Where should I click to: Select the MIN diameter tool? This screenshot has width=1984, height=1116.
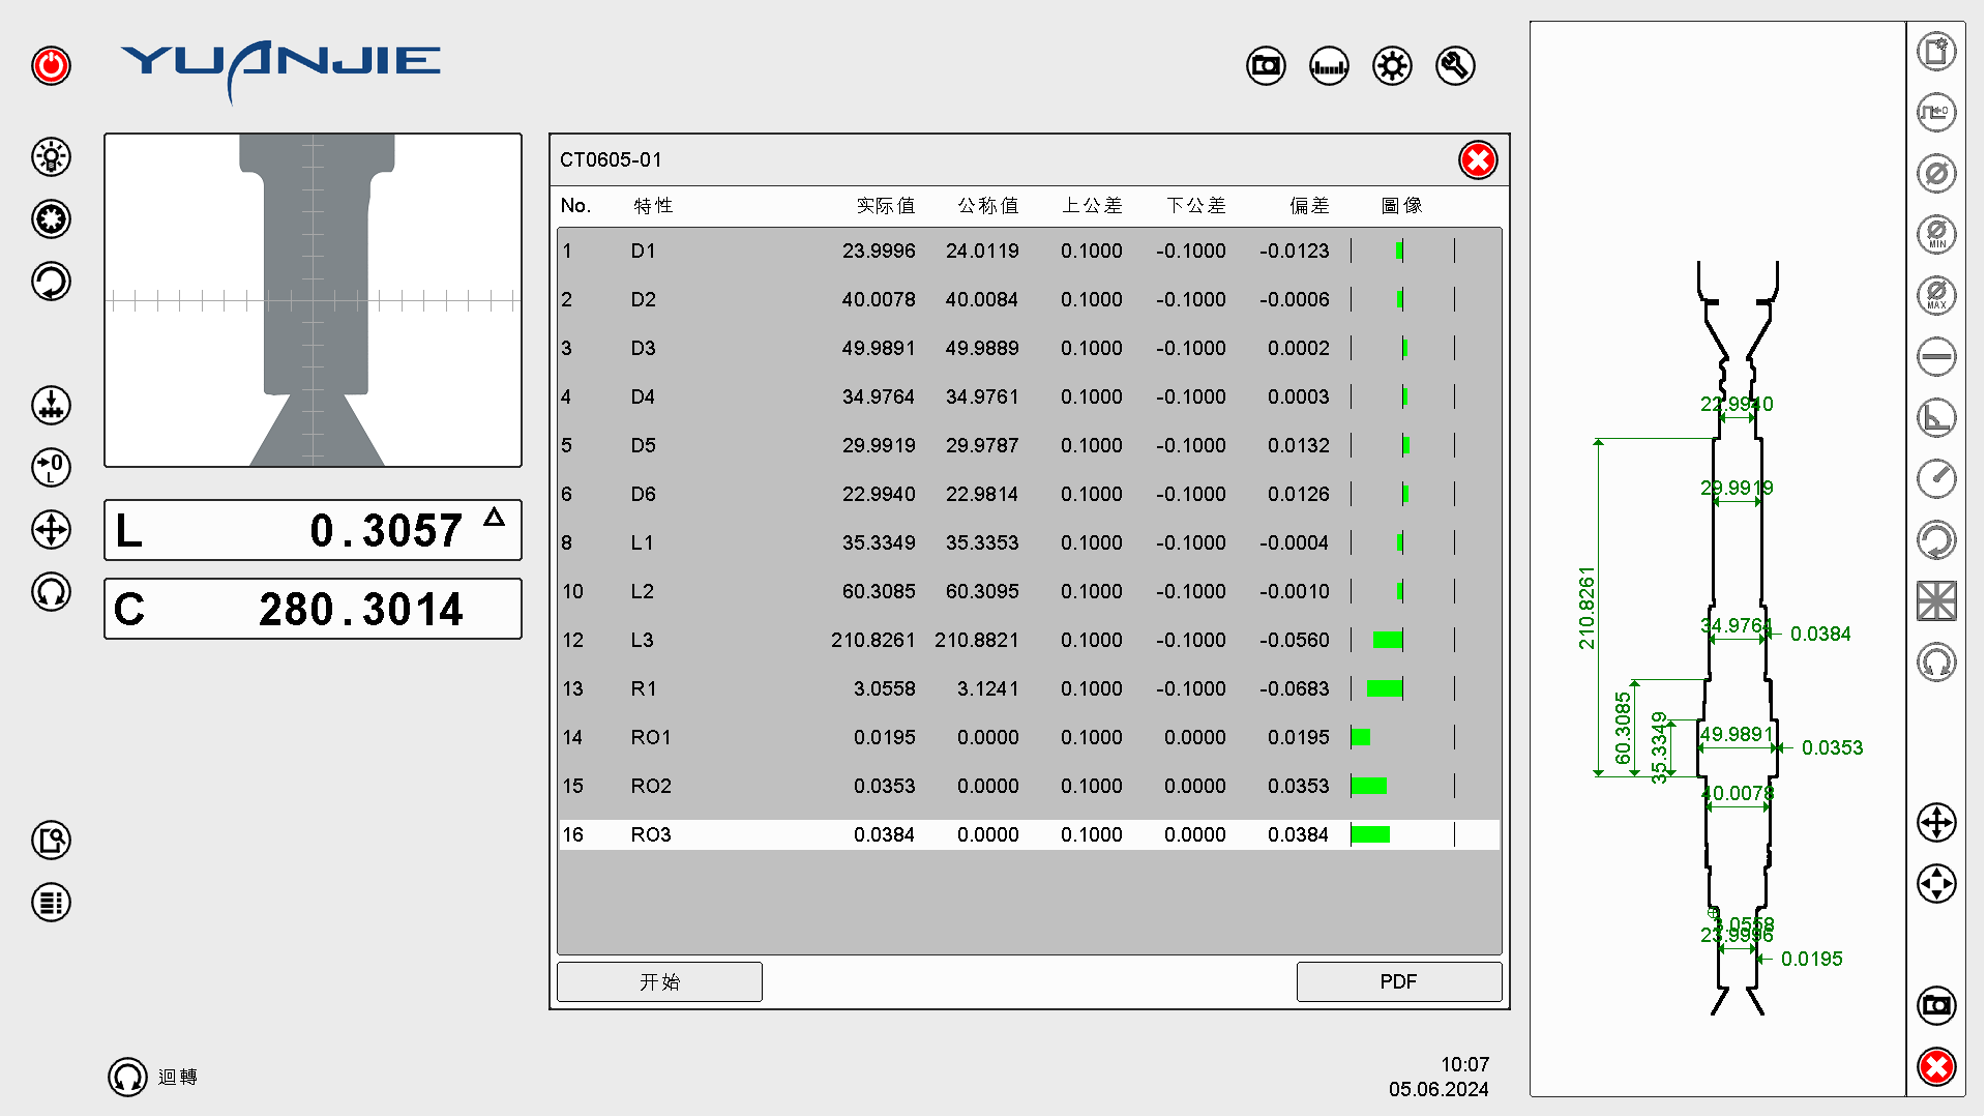tap(1936, 234)
